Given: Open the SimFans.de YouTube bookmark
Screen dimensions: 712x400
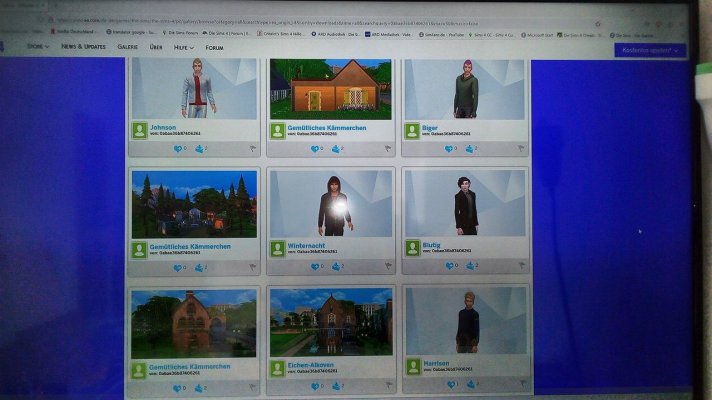Looking at the screenshot, I should [441, 35].
